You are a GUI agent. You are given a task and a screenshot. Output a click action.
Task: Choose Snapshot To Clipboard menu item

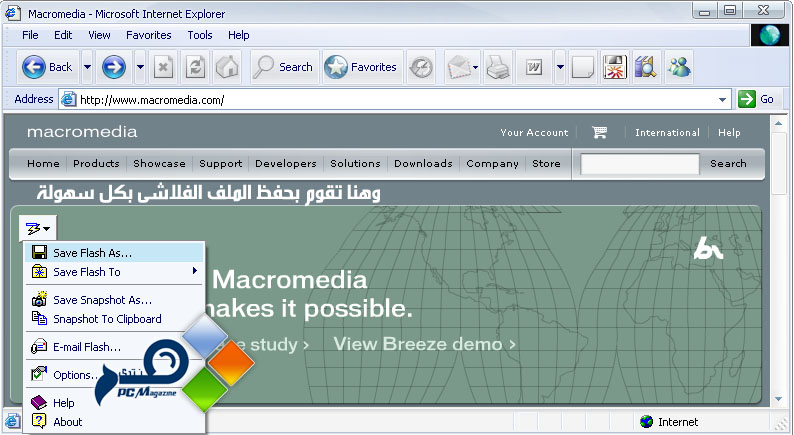(x=114, y=319)
